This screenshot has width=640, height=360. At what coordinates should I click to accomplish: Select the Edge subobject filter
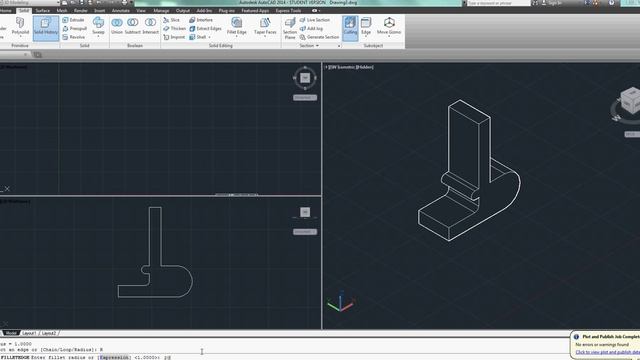[x=366, y=26]
